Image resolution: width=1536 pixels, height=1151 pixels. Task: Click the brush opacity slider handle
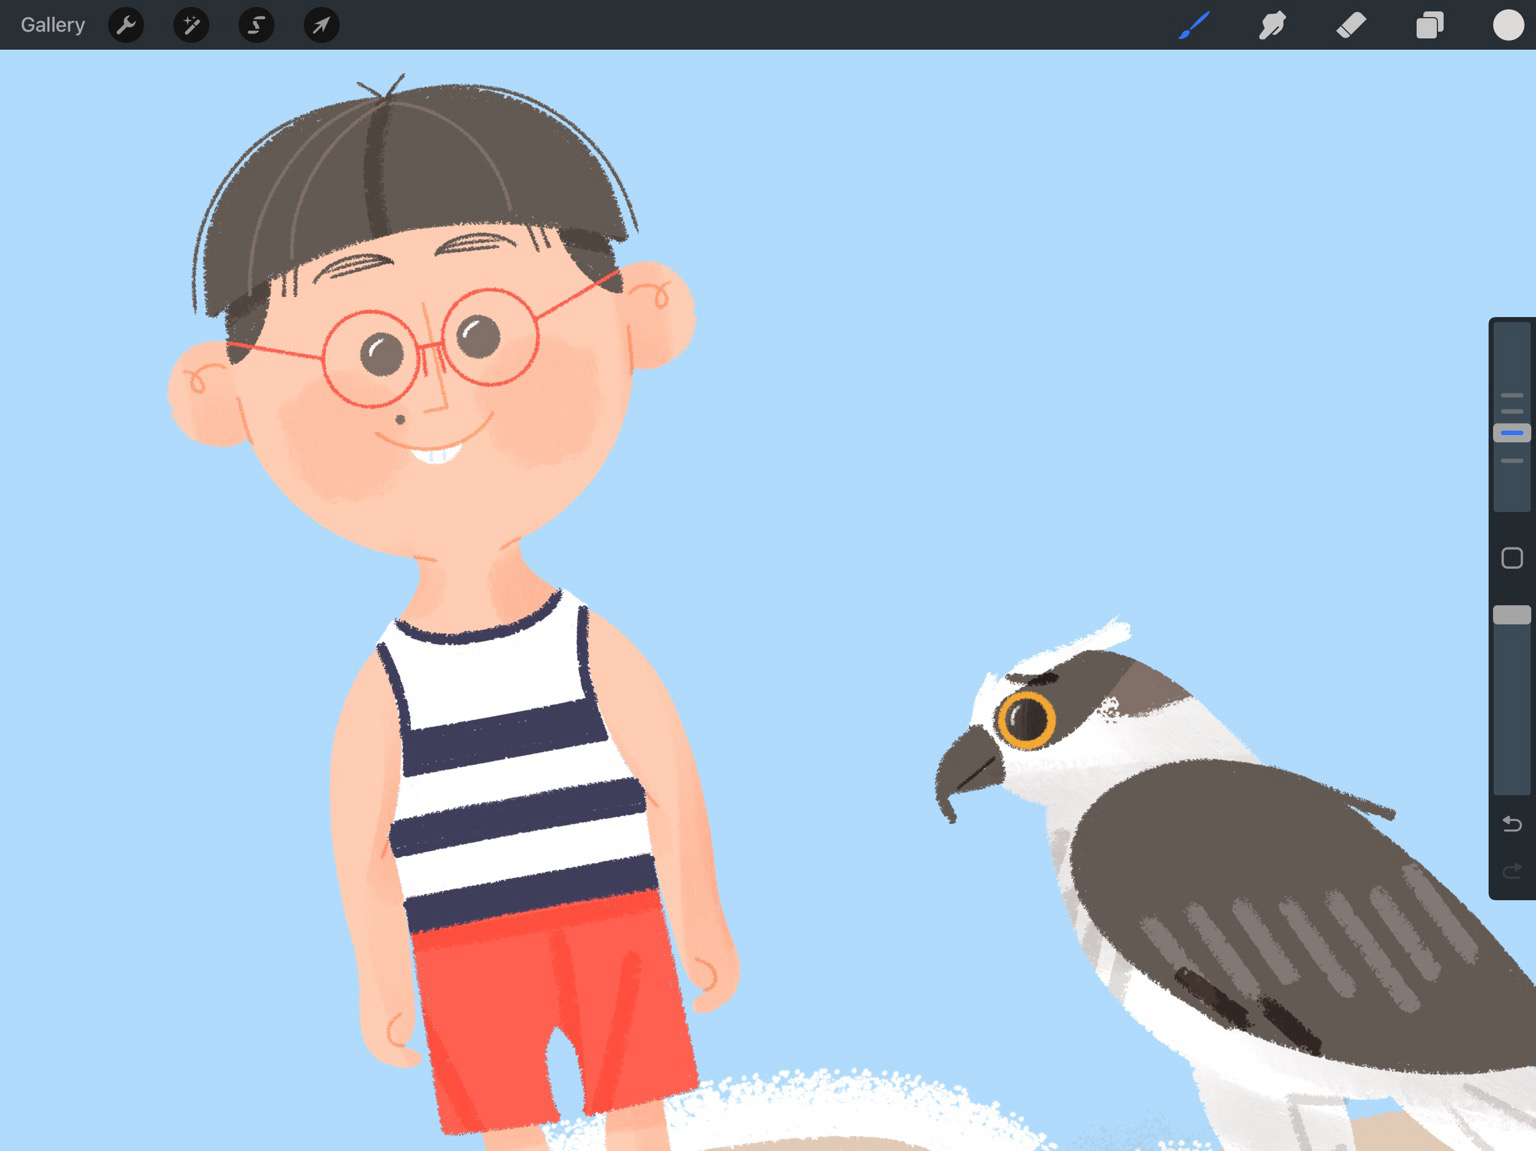(1512, 615)
